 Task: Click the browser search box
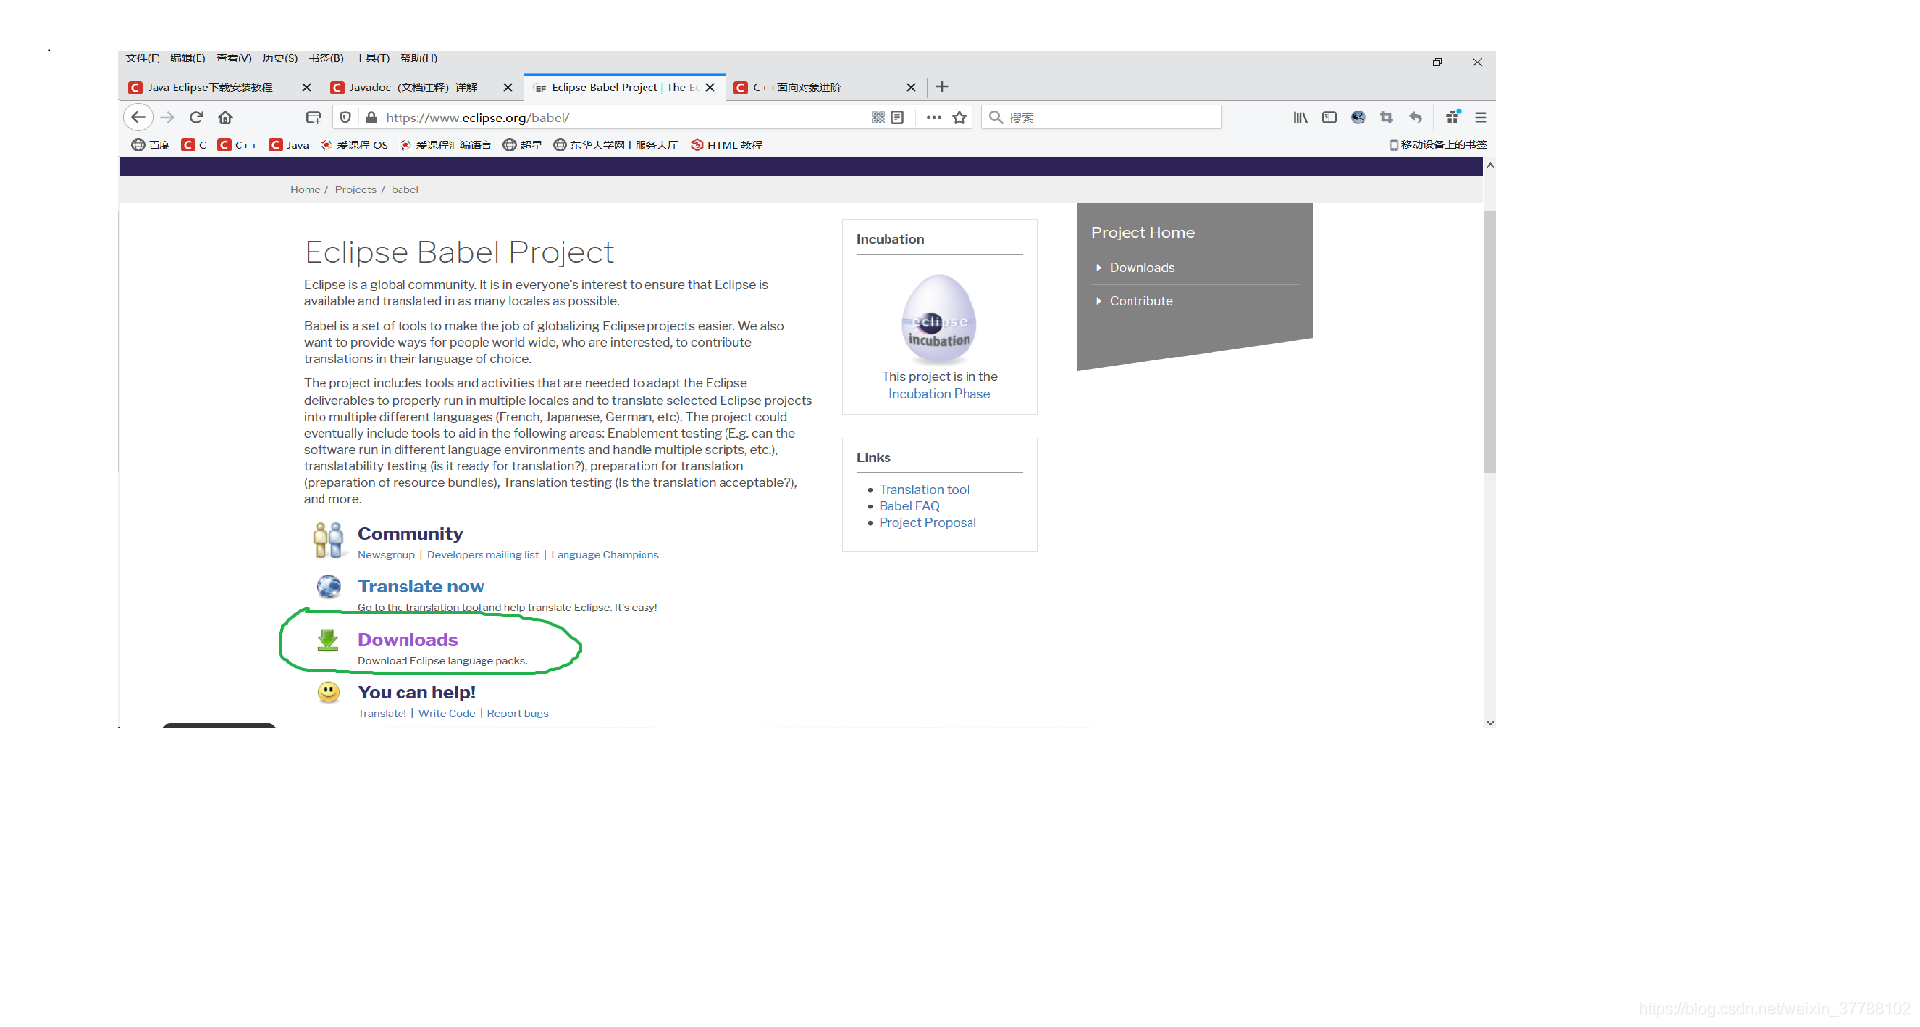(1100, 117)
